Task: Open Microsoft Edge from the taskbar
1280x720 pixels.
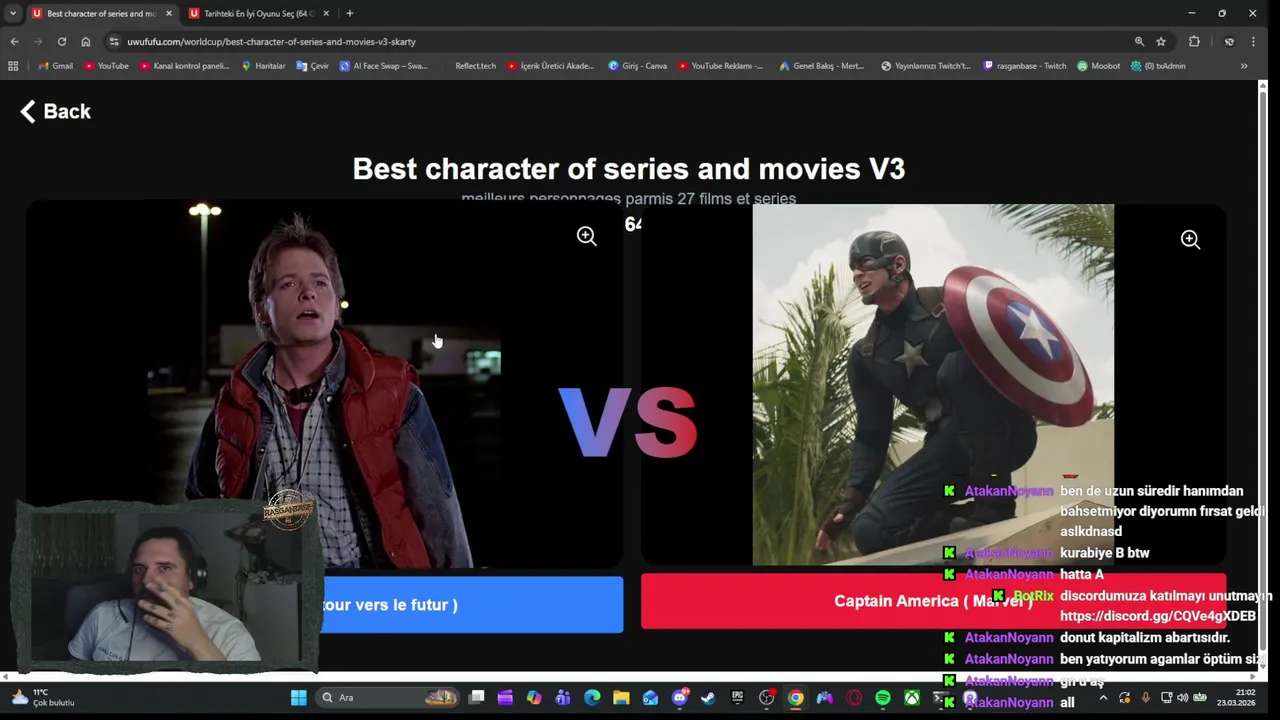Action: (x=592, y=698)
